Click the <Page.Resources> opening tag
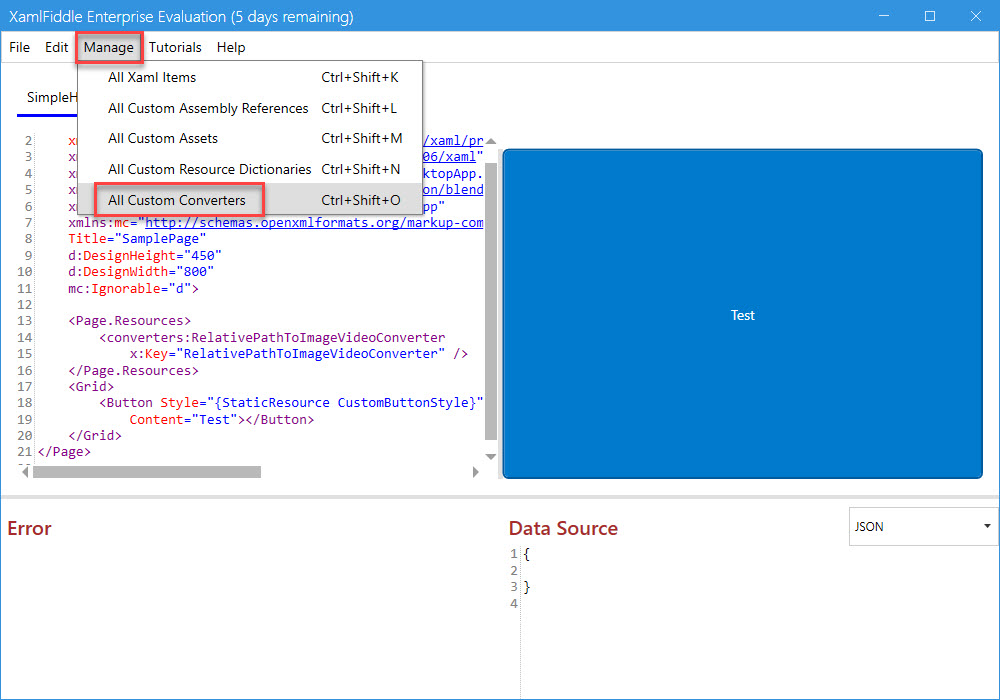This screenshot has height=700, width=1000. 129,321
